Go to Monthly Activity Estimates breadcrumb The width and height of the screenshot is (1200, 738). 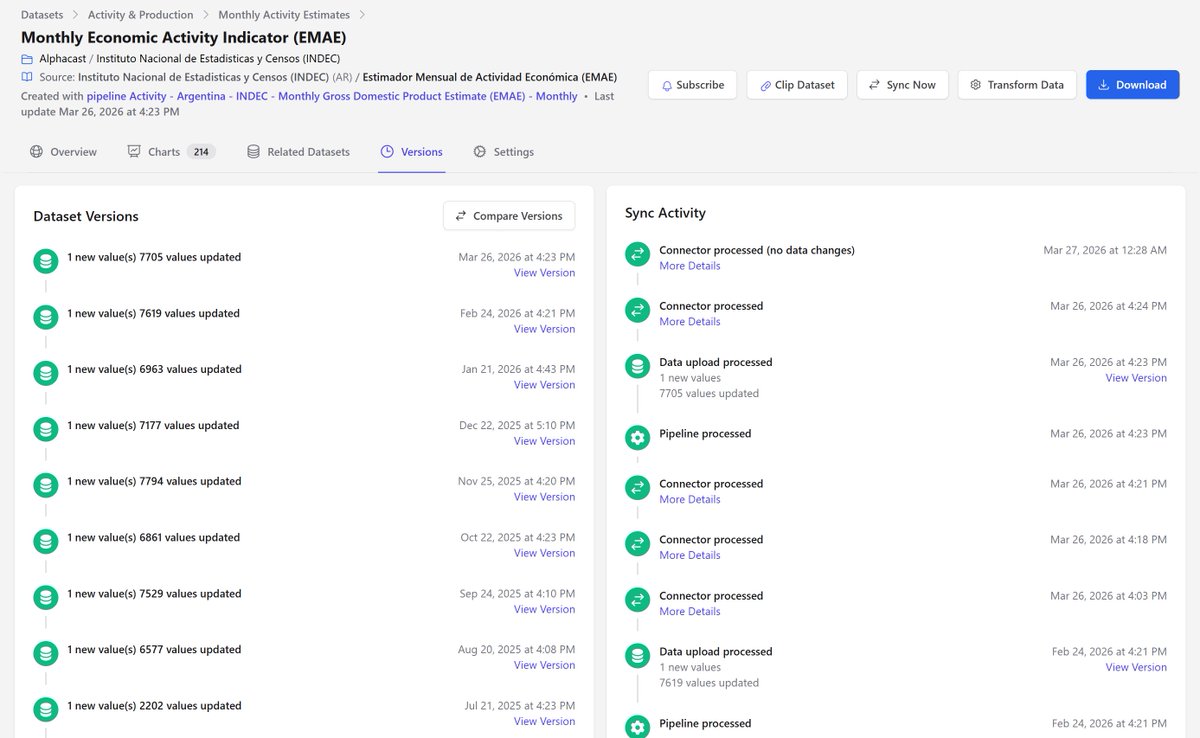[284, 15]
